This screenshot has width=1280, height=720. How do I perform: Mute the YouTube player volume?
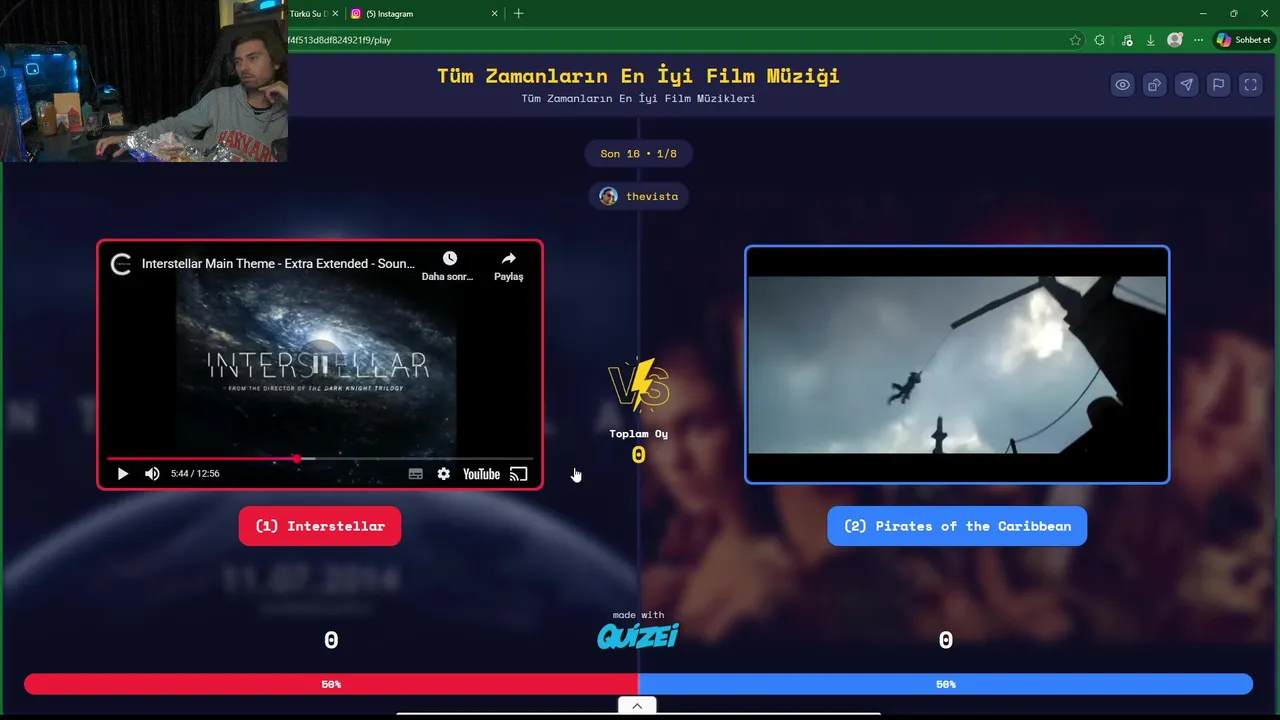tap(152, 474)
